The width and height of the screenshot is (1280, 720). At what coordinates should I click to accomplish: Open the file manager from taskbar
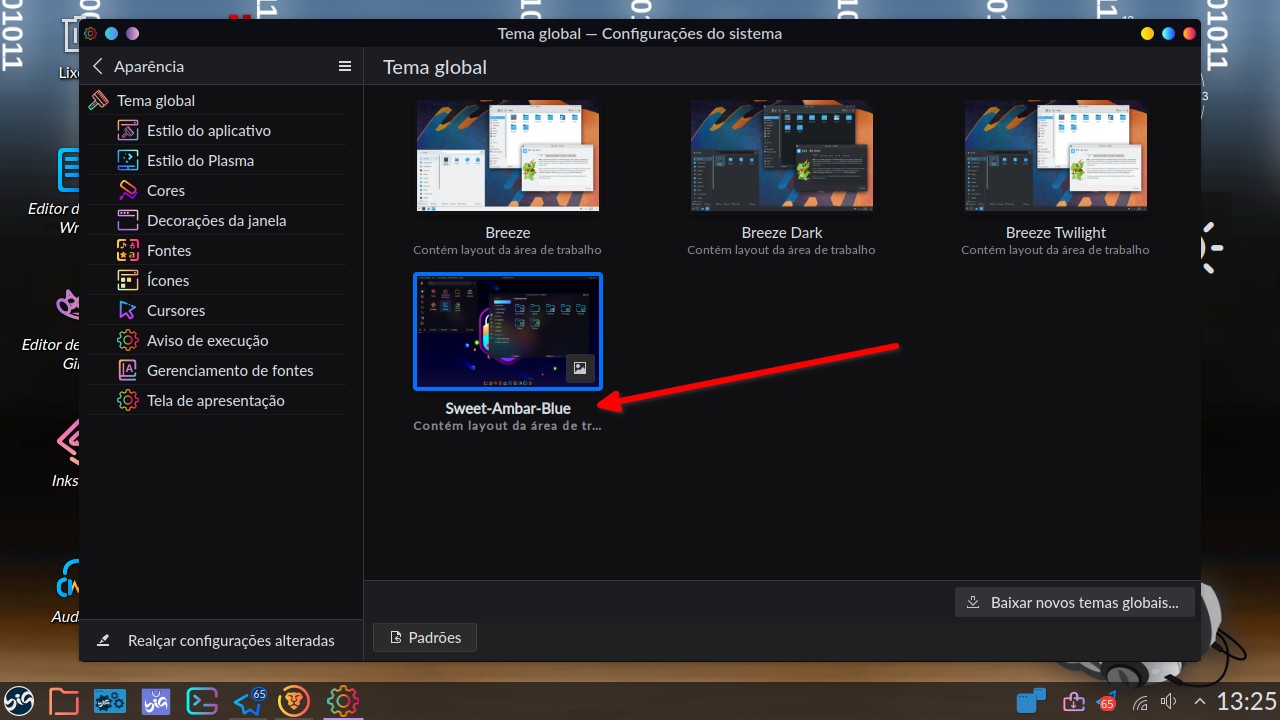tap(64, 702)
